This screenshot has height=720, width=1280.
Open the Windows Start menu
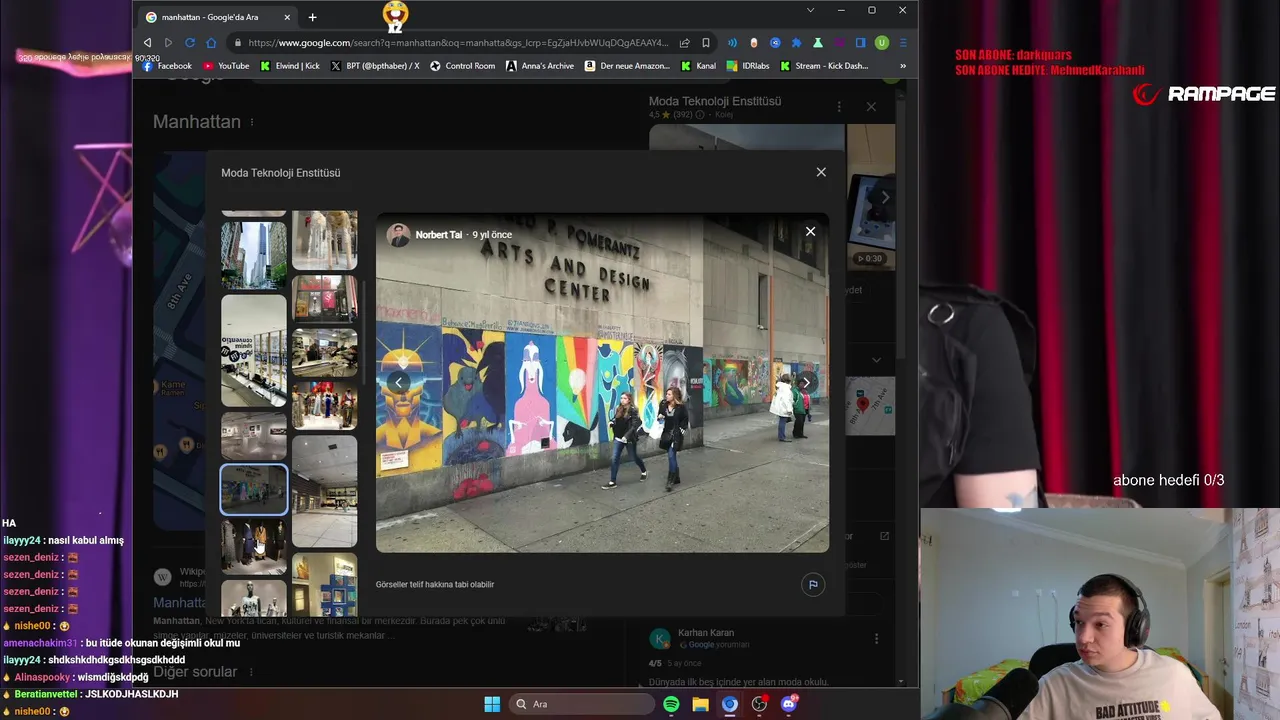click(x=492, y=704)
